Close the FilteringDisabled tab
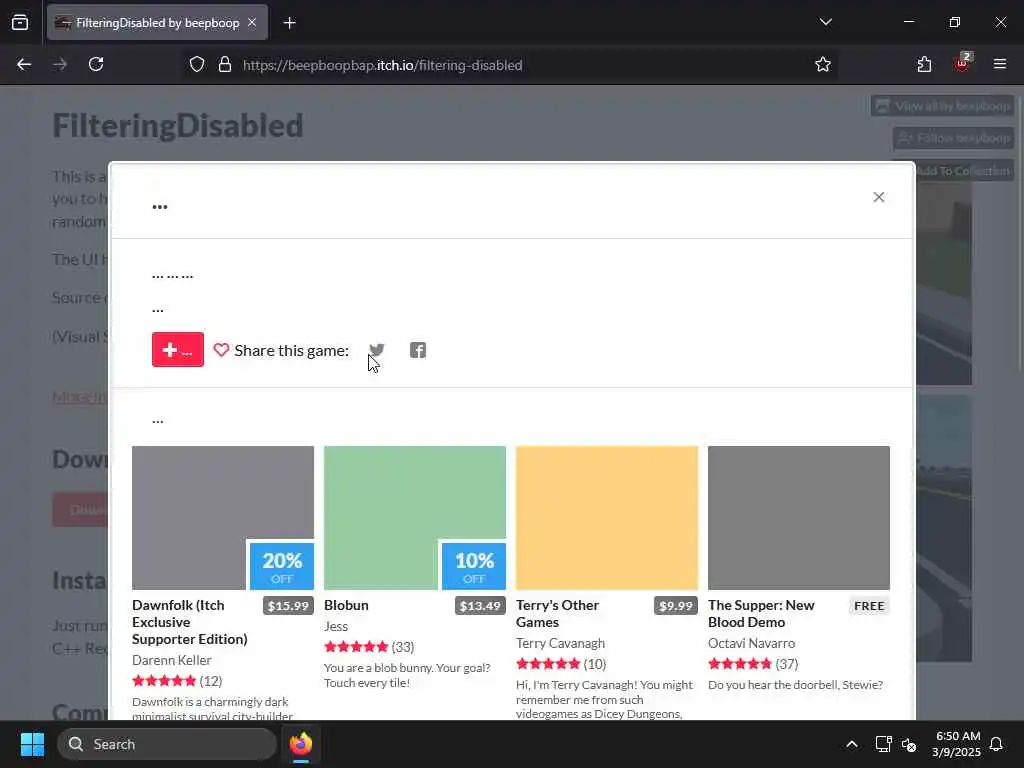Image resolution: width=1024 pixels, height=768 pixels. tap(252, 22)
